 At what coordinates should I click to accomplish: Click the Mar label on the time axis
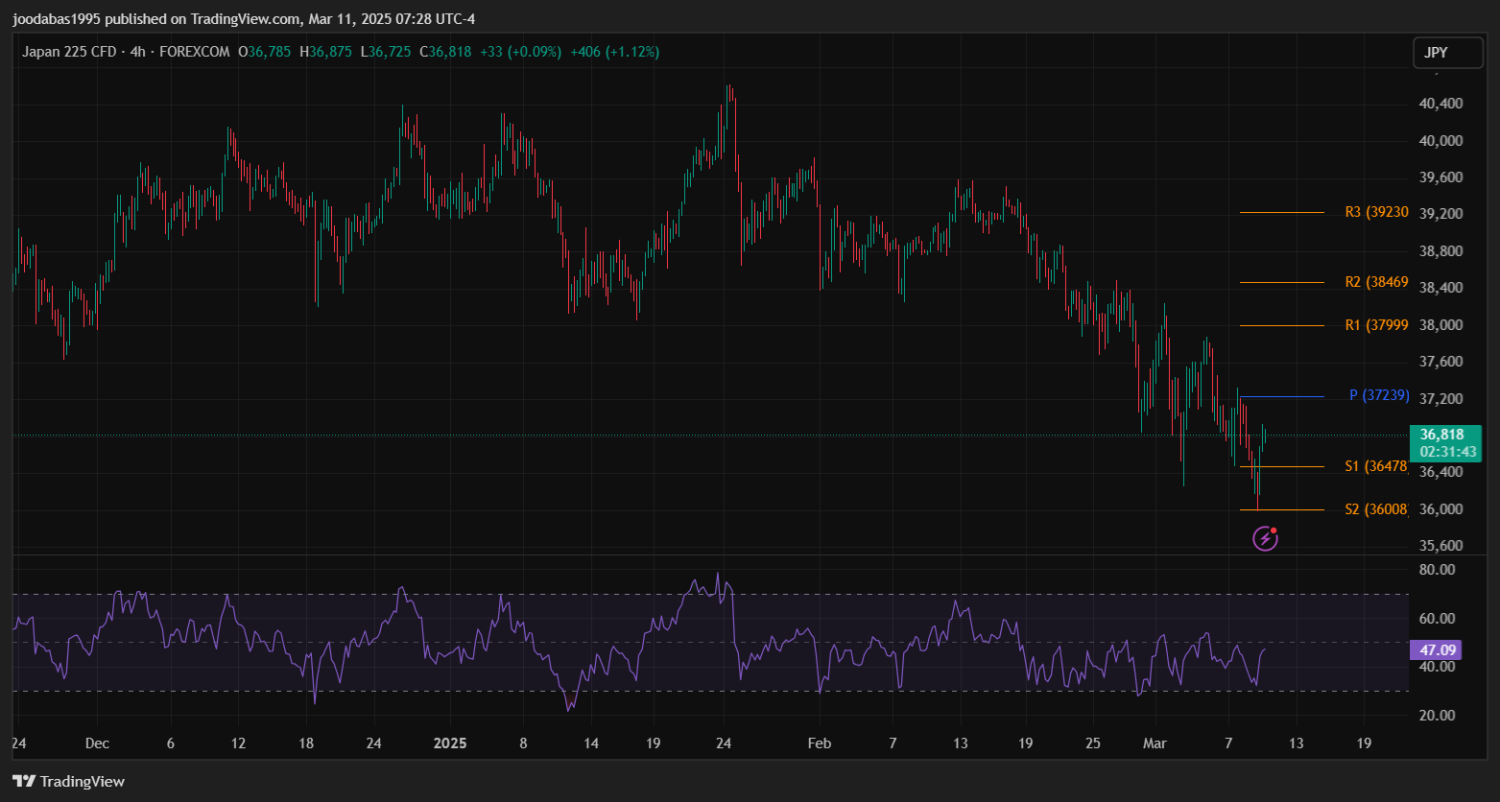coord(1155,744)
